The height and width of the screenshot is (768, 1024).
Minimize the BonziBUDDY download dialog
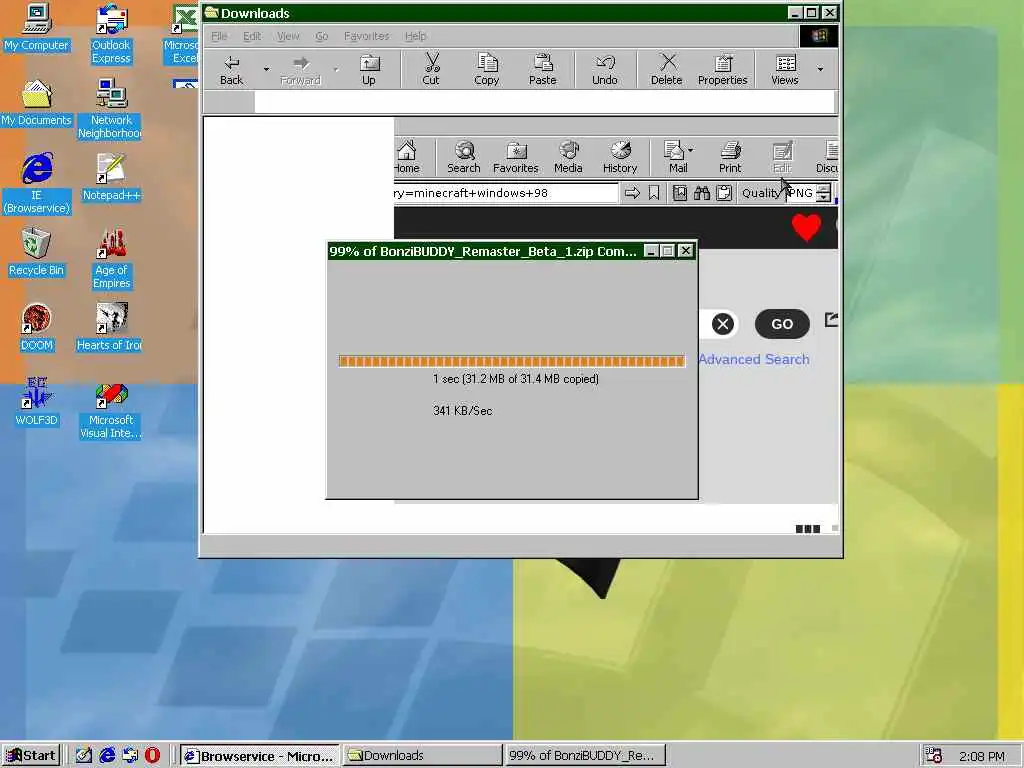[x=651, y=251]
